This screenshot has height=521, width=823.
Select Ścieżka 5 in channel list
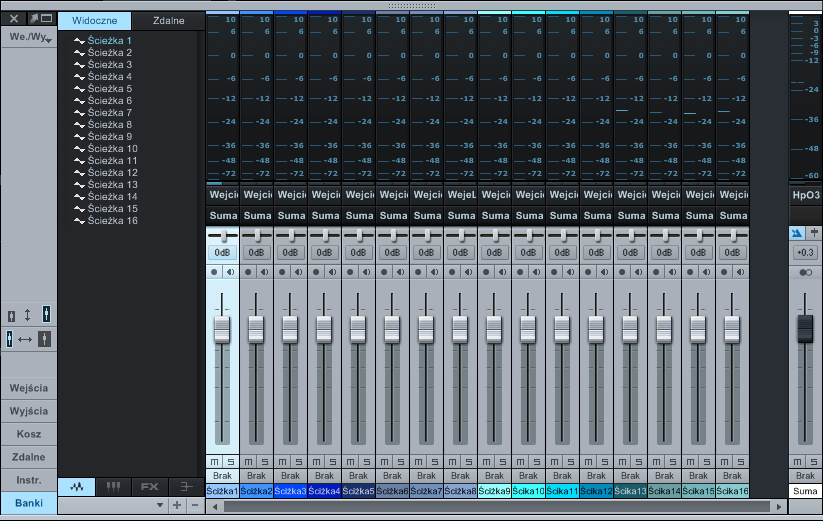click(110, 89)
